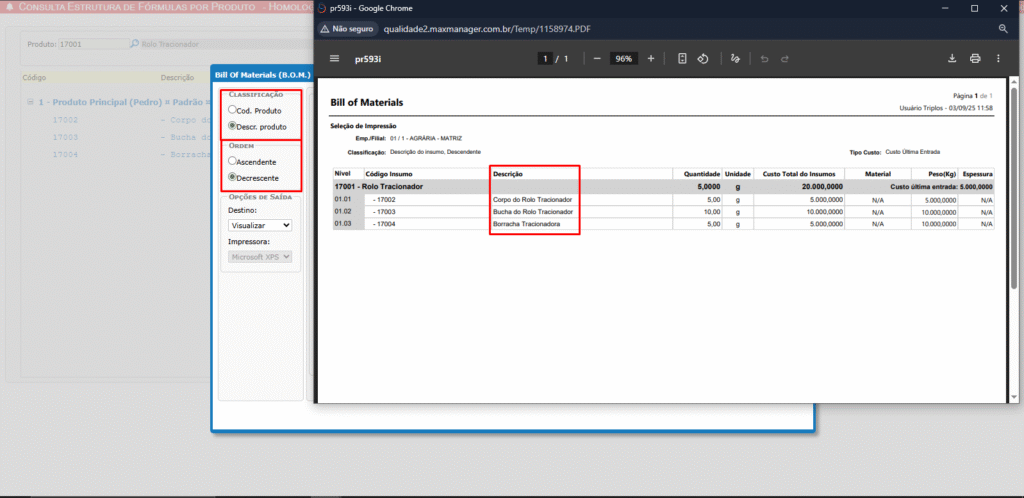
Task: Click the Bill Of Materials (B.O.M.) dialog title
Action: tap(263, 75)
